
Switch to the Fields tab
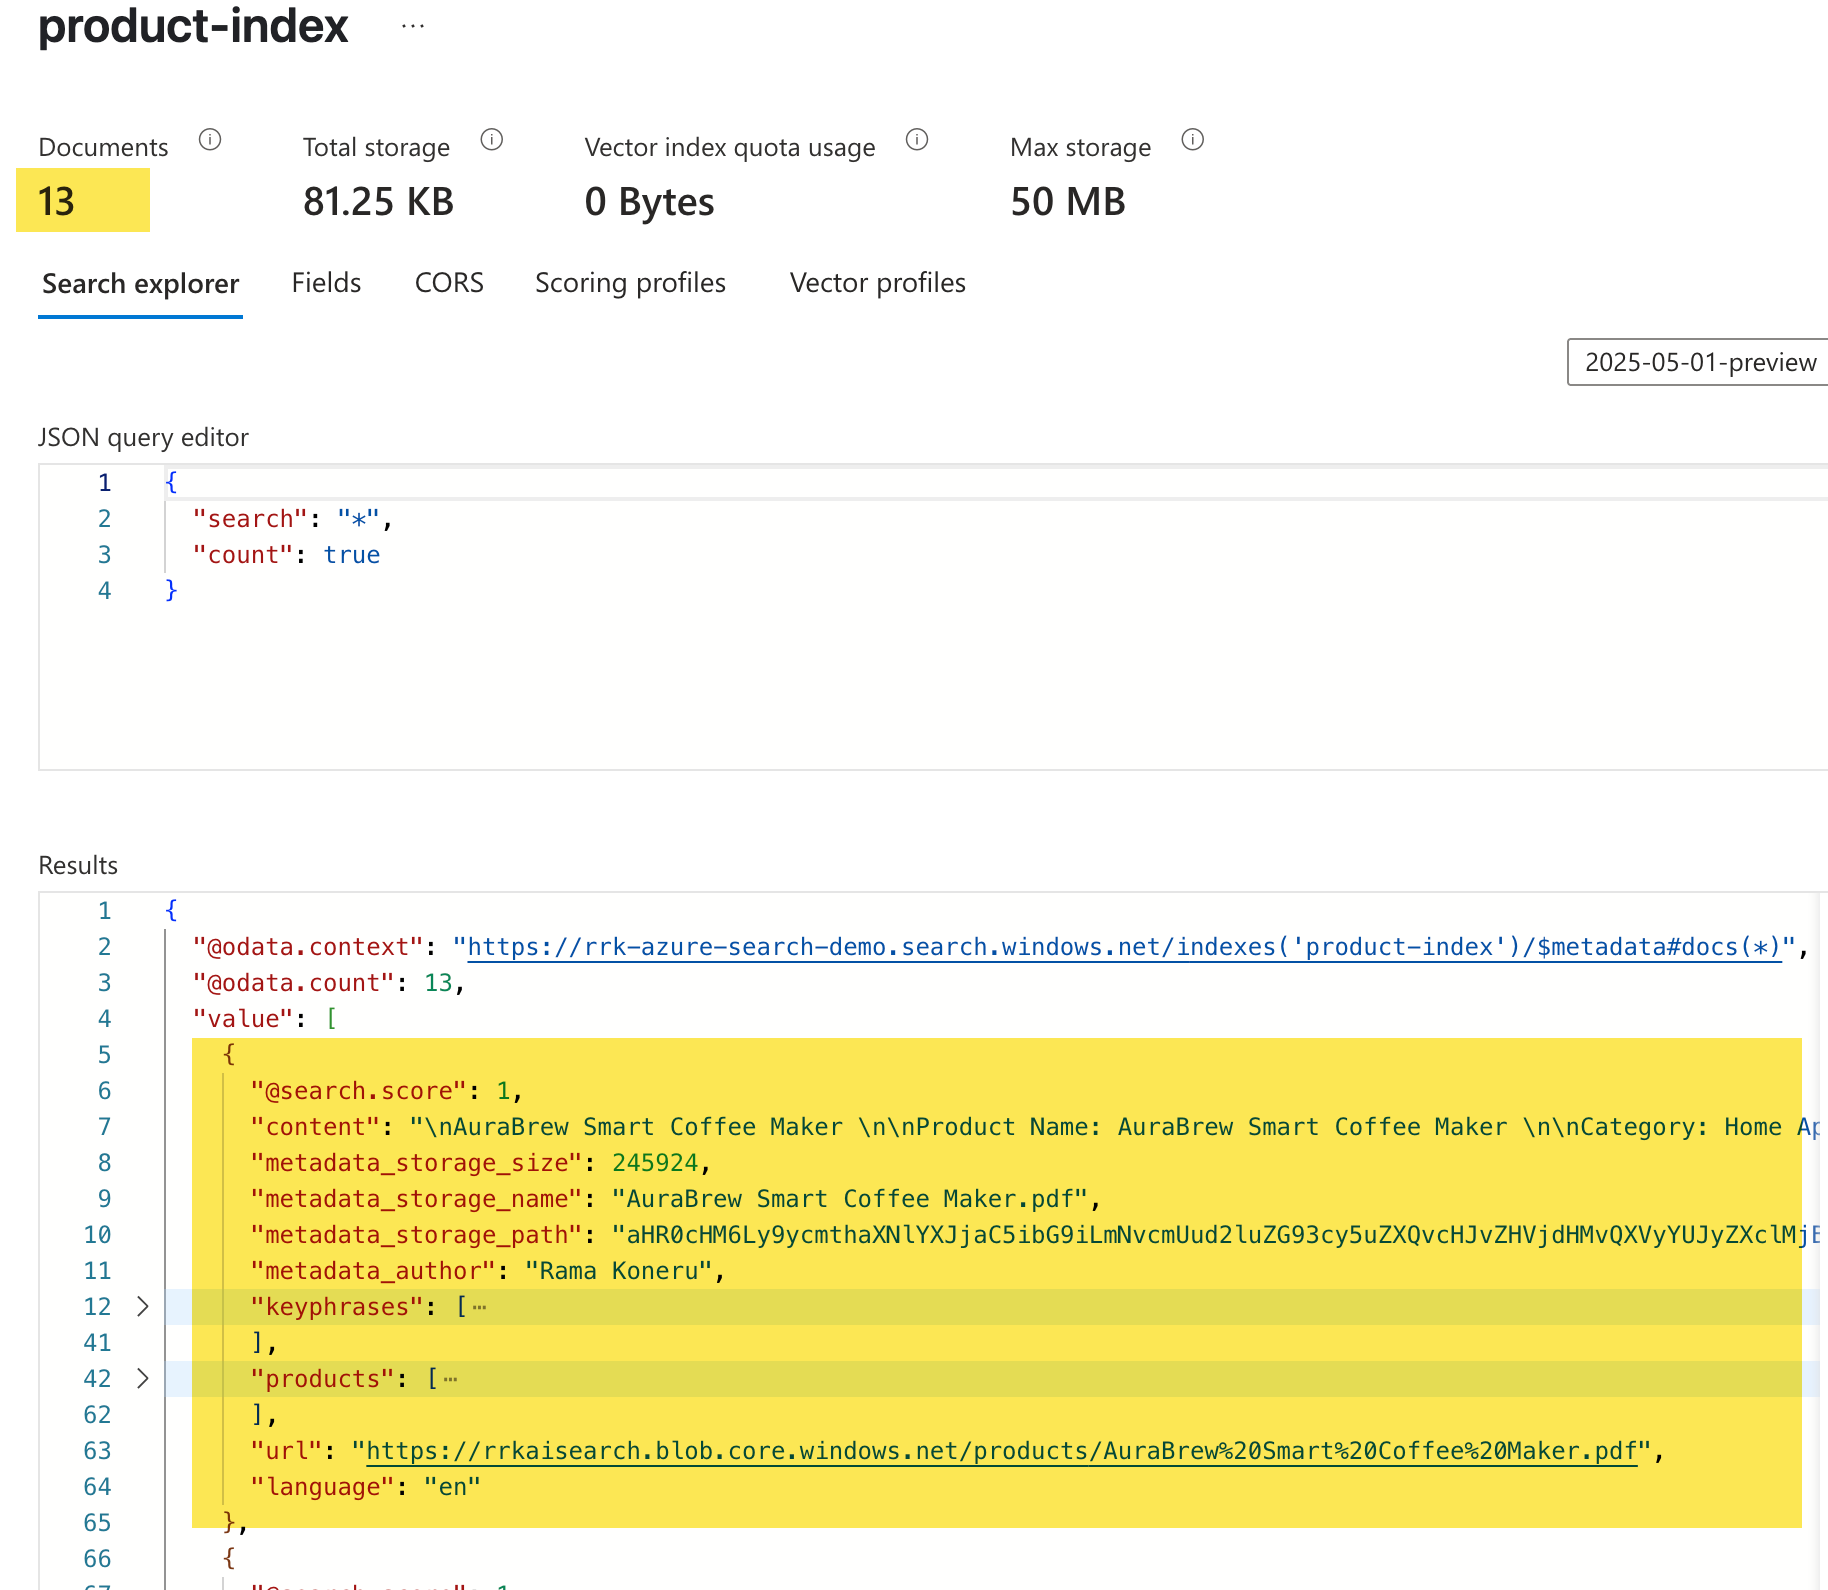point(326,283)
